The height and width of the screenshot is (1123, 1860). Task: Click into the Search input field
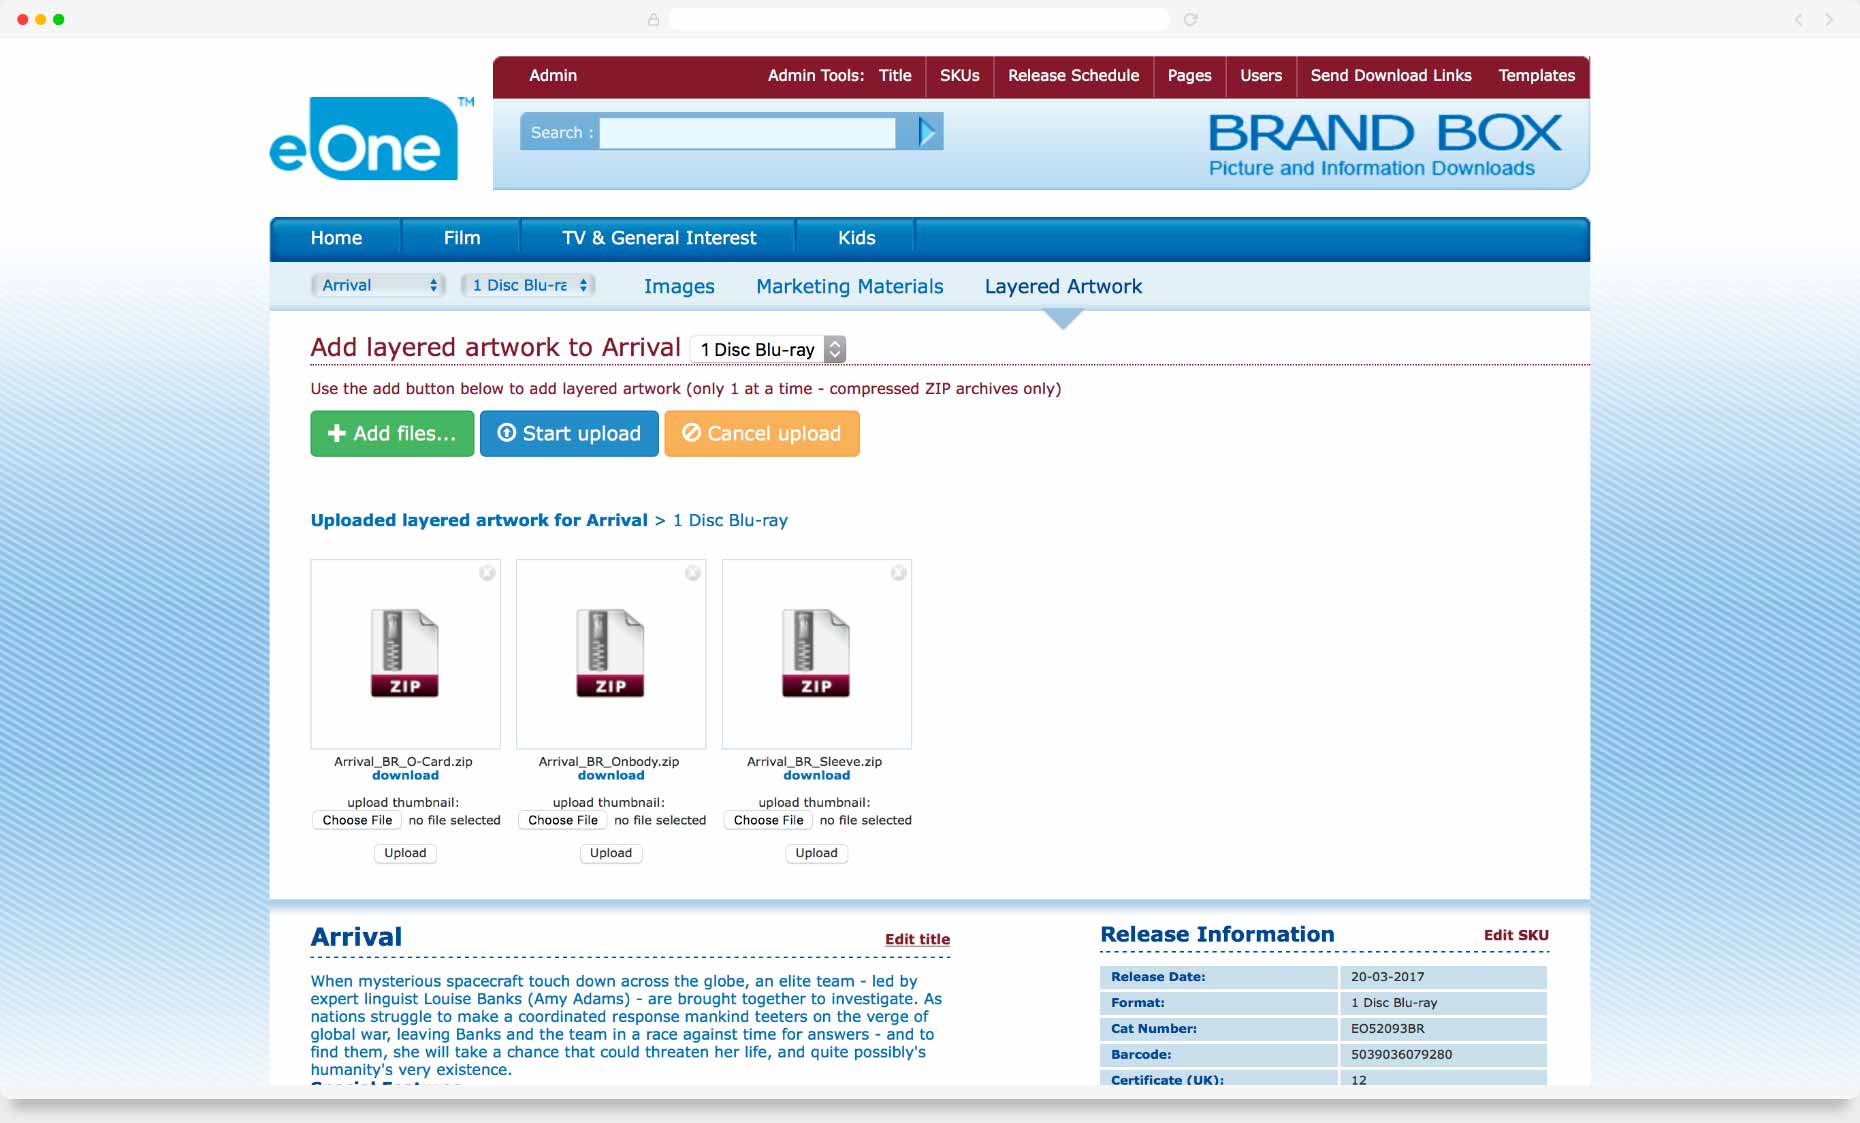pos(747,132)
